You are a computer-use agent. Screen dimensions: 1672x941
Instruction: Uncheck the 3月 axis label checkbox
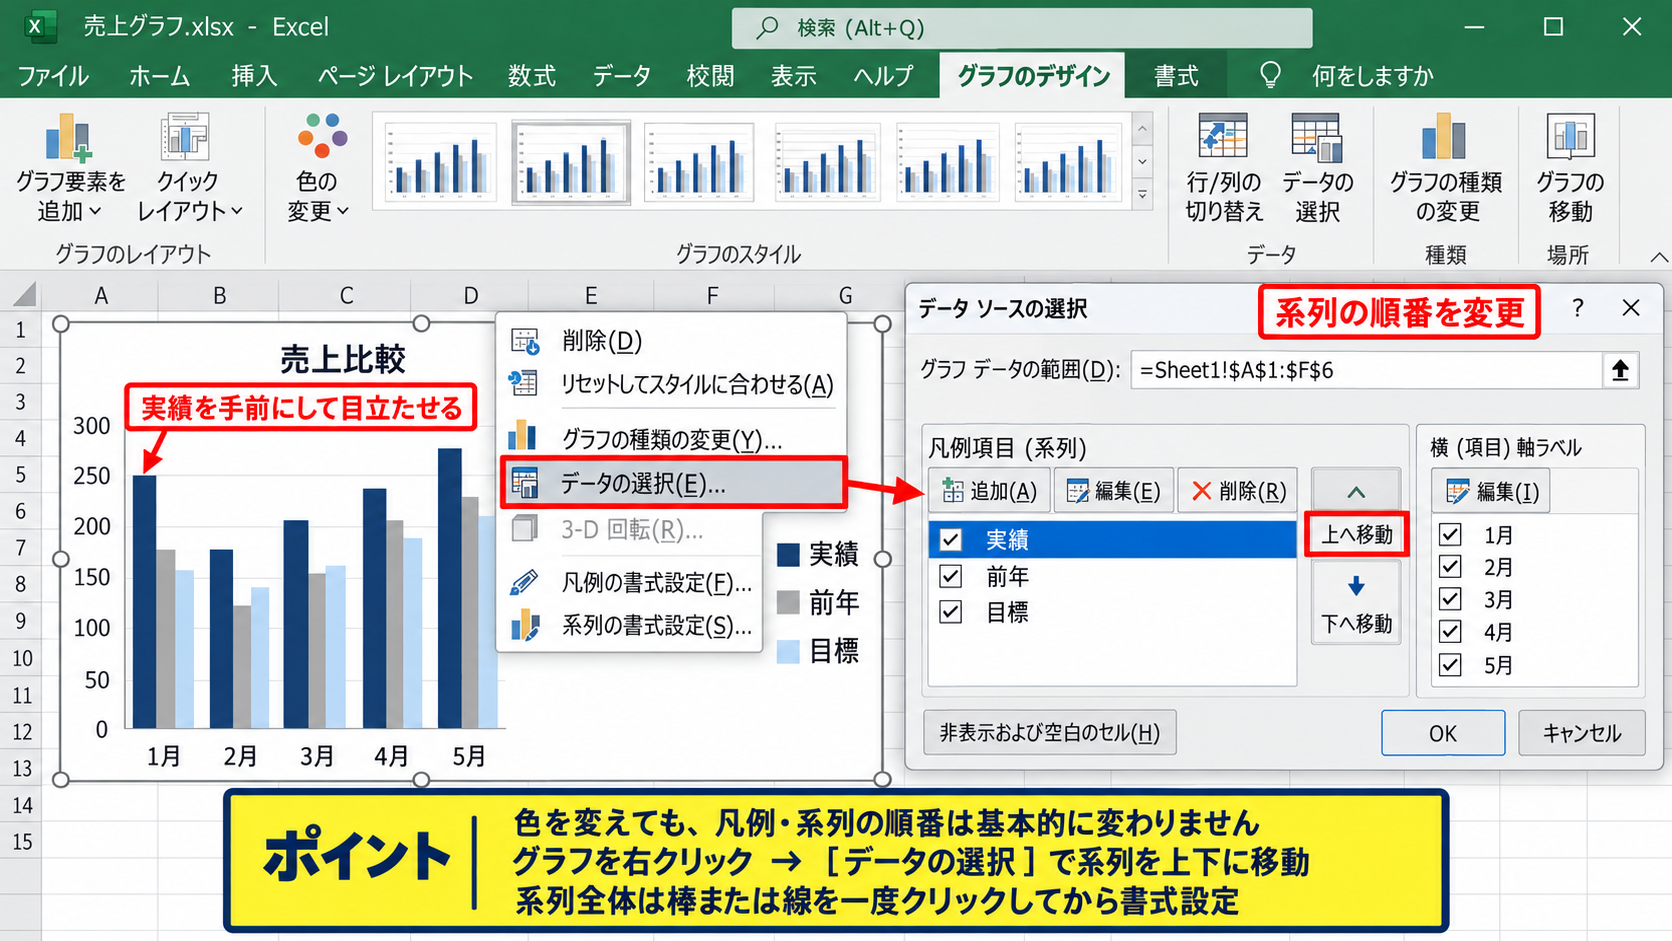tap(1450, 599)
